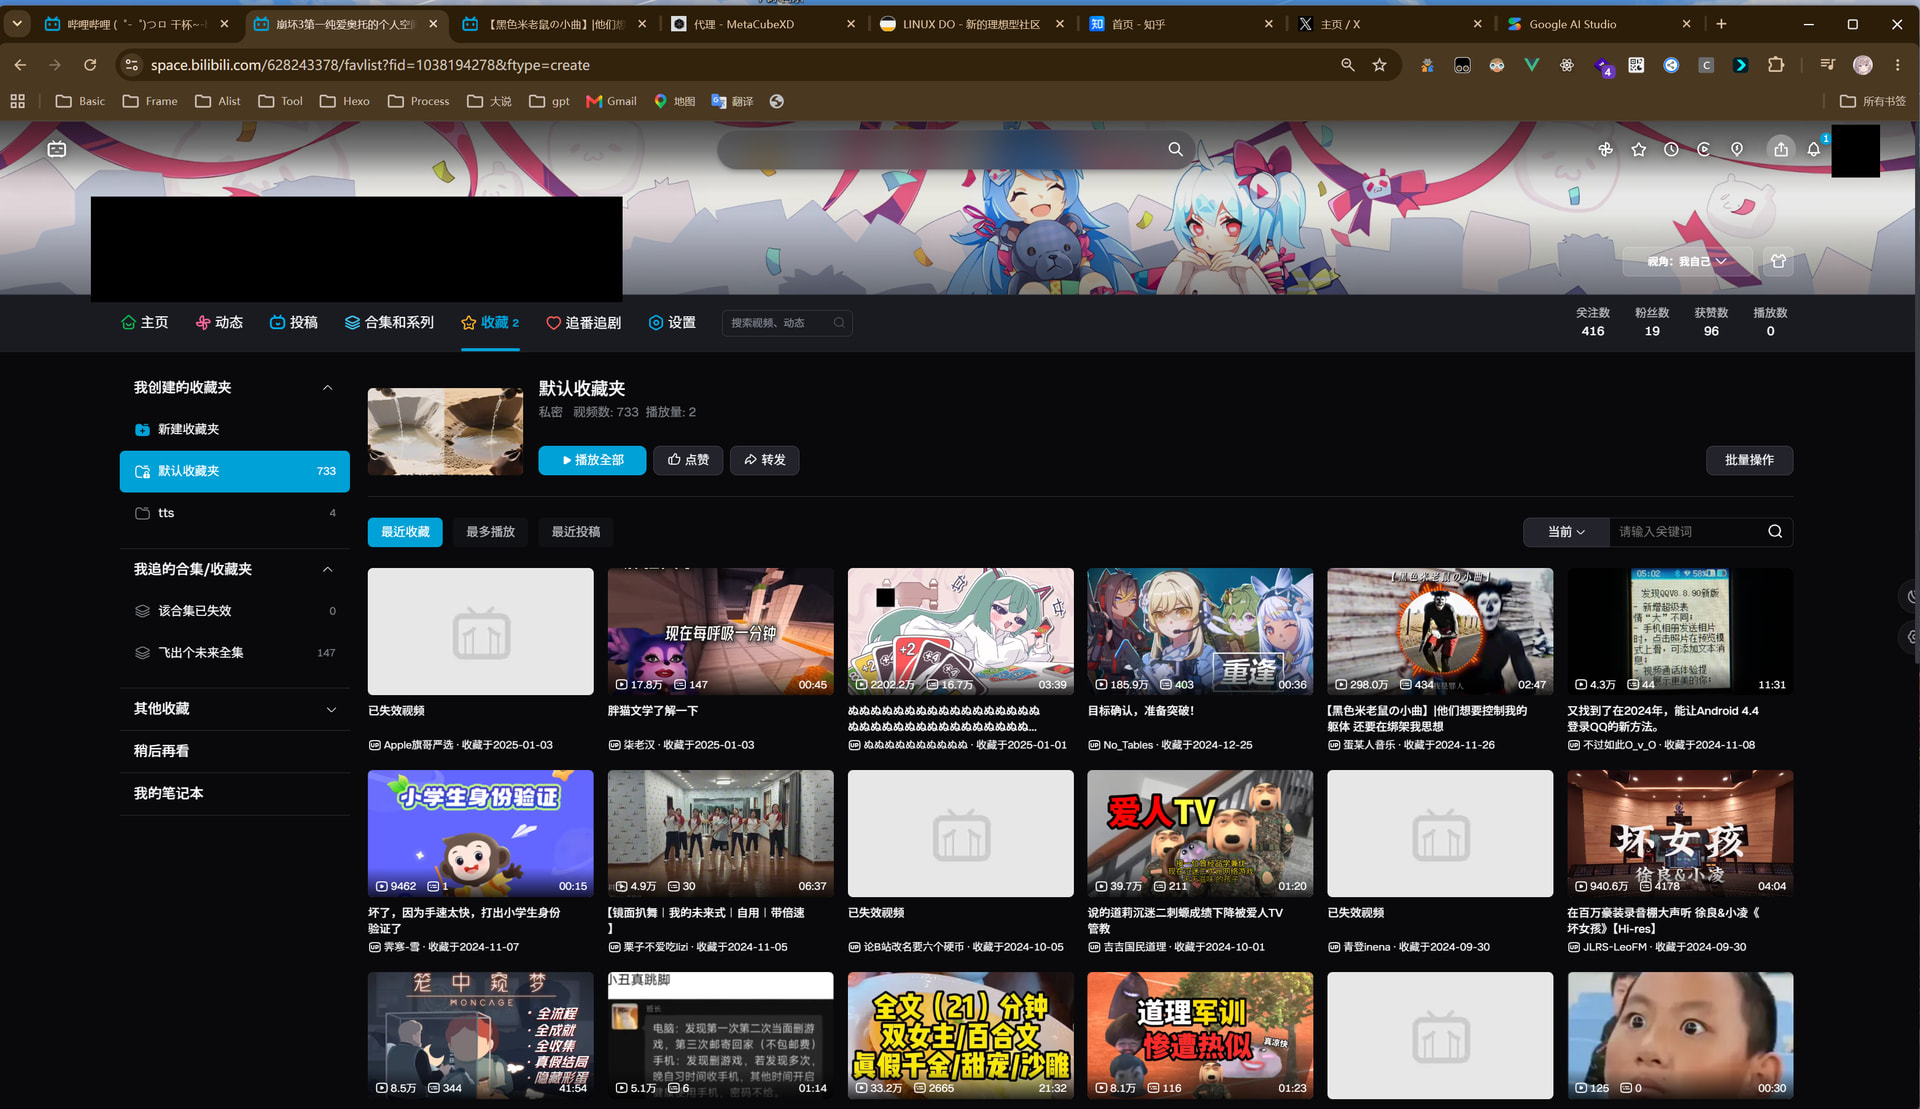Open the Vue devtools extension icon
This screenshot has width=1920, height=1109.
pyautogui.click(x=1531, y=65)
